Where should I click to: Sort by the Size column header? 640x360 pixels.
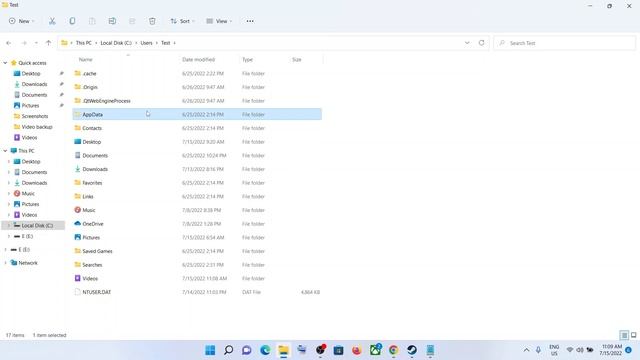(x=297, y=60)
